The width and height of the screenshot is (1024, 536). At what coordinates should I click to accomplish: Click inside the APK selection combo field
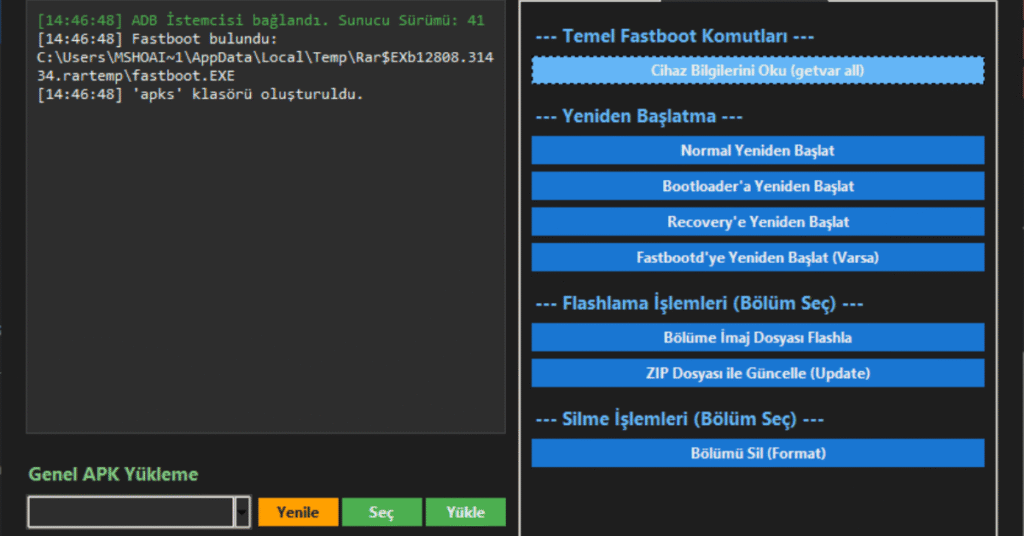[x=131, y=512]
